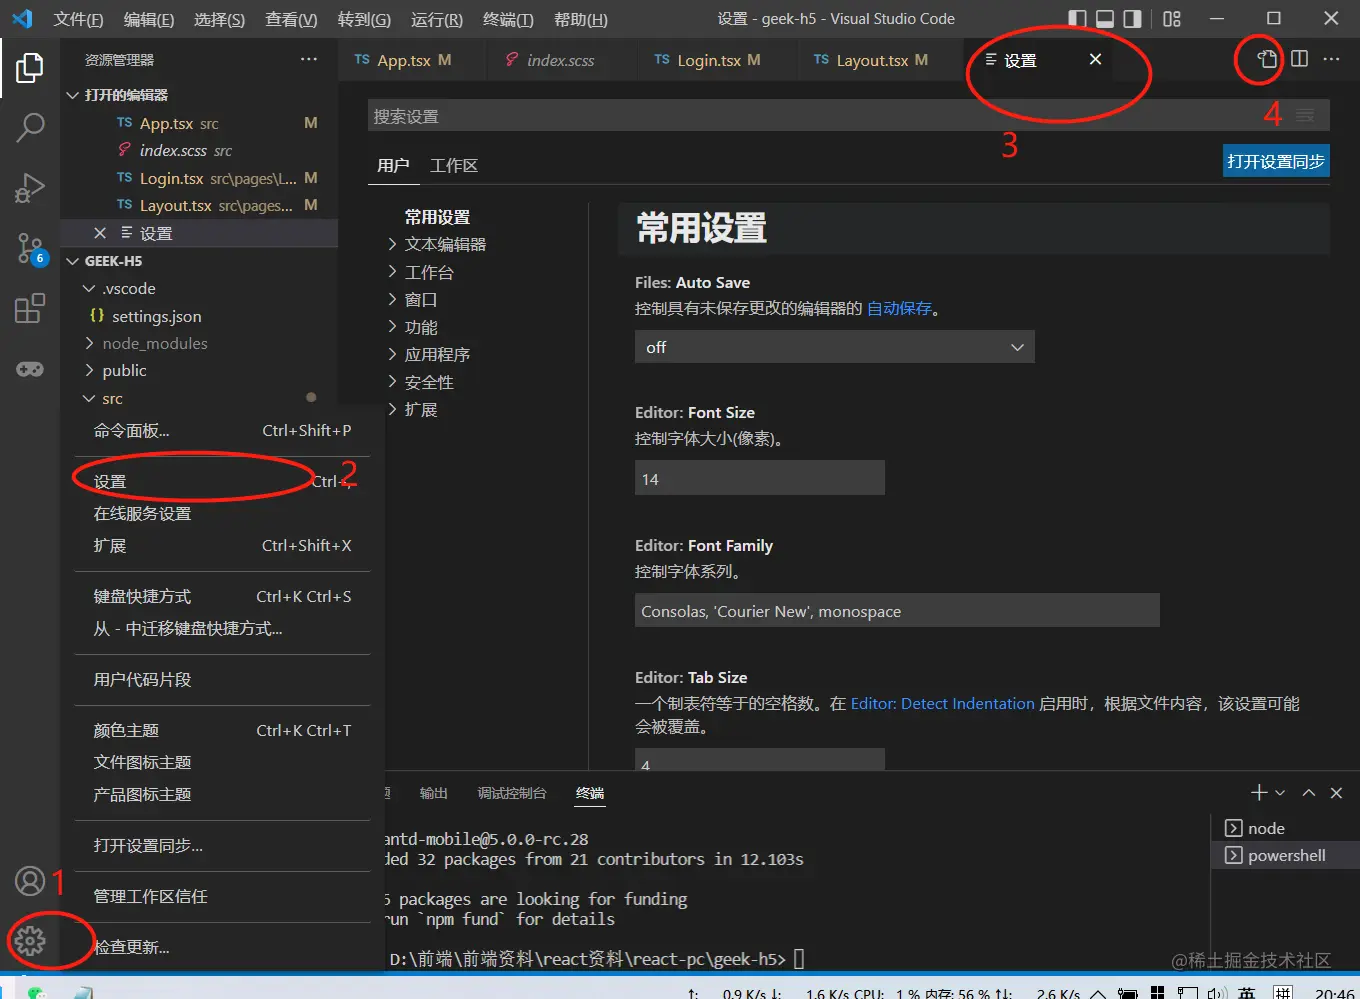
Task: Click the filter icon in settings search
Action: click(x=1305, y=116)
